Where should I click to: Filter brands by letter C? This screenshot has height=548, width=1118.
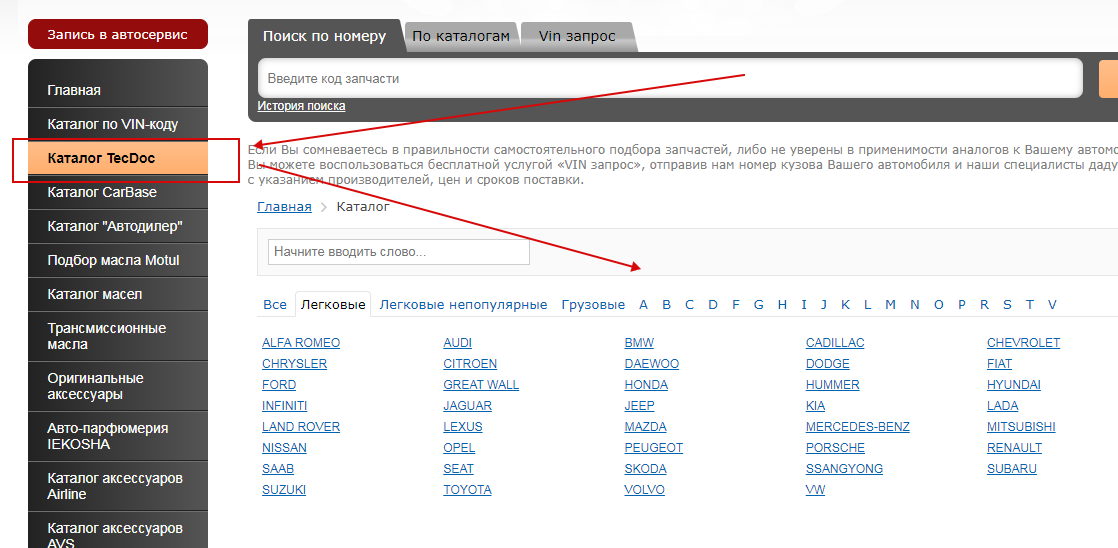tap(689, 305)
